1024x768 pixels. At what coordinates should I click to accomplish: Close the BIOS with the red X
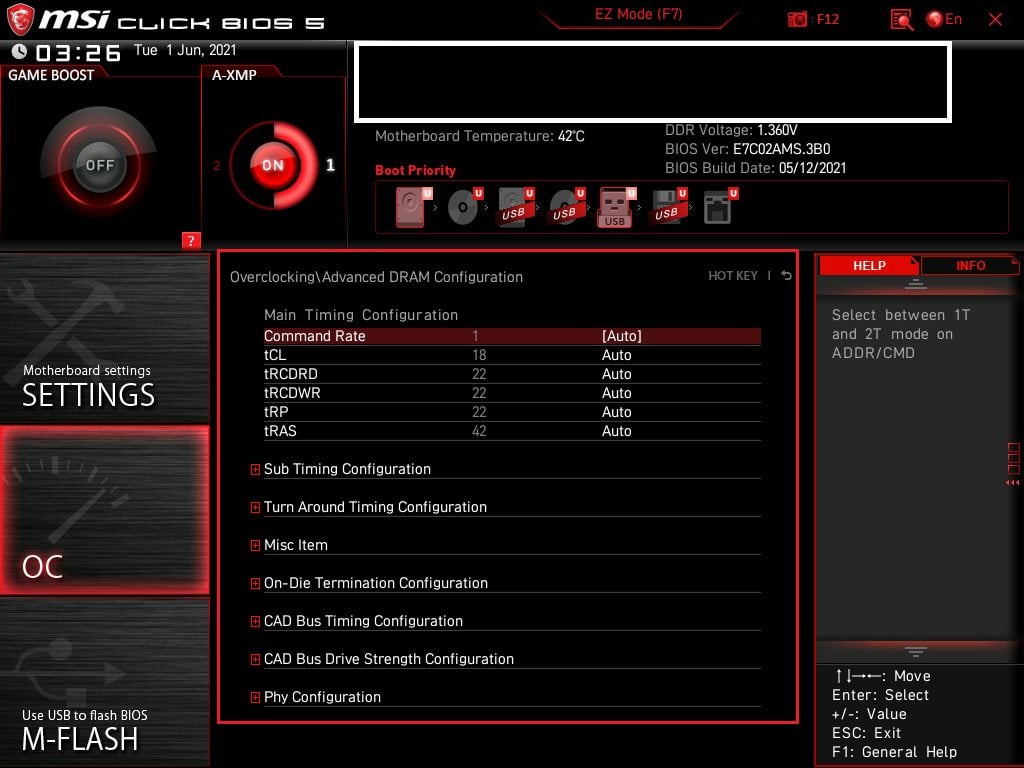(x=995, y=20)
